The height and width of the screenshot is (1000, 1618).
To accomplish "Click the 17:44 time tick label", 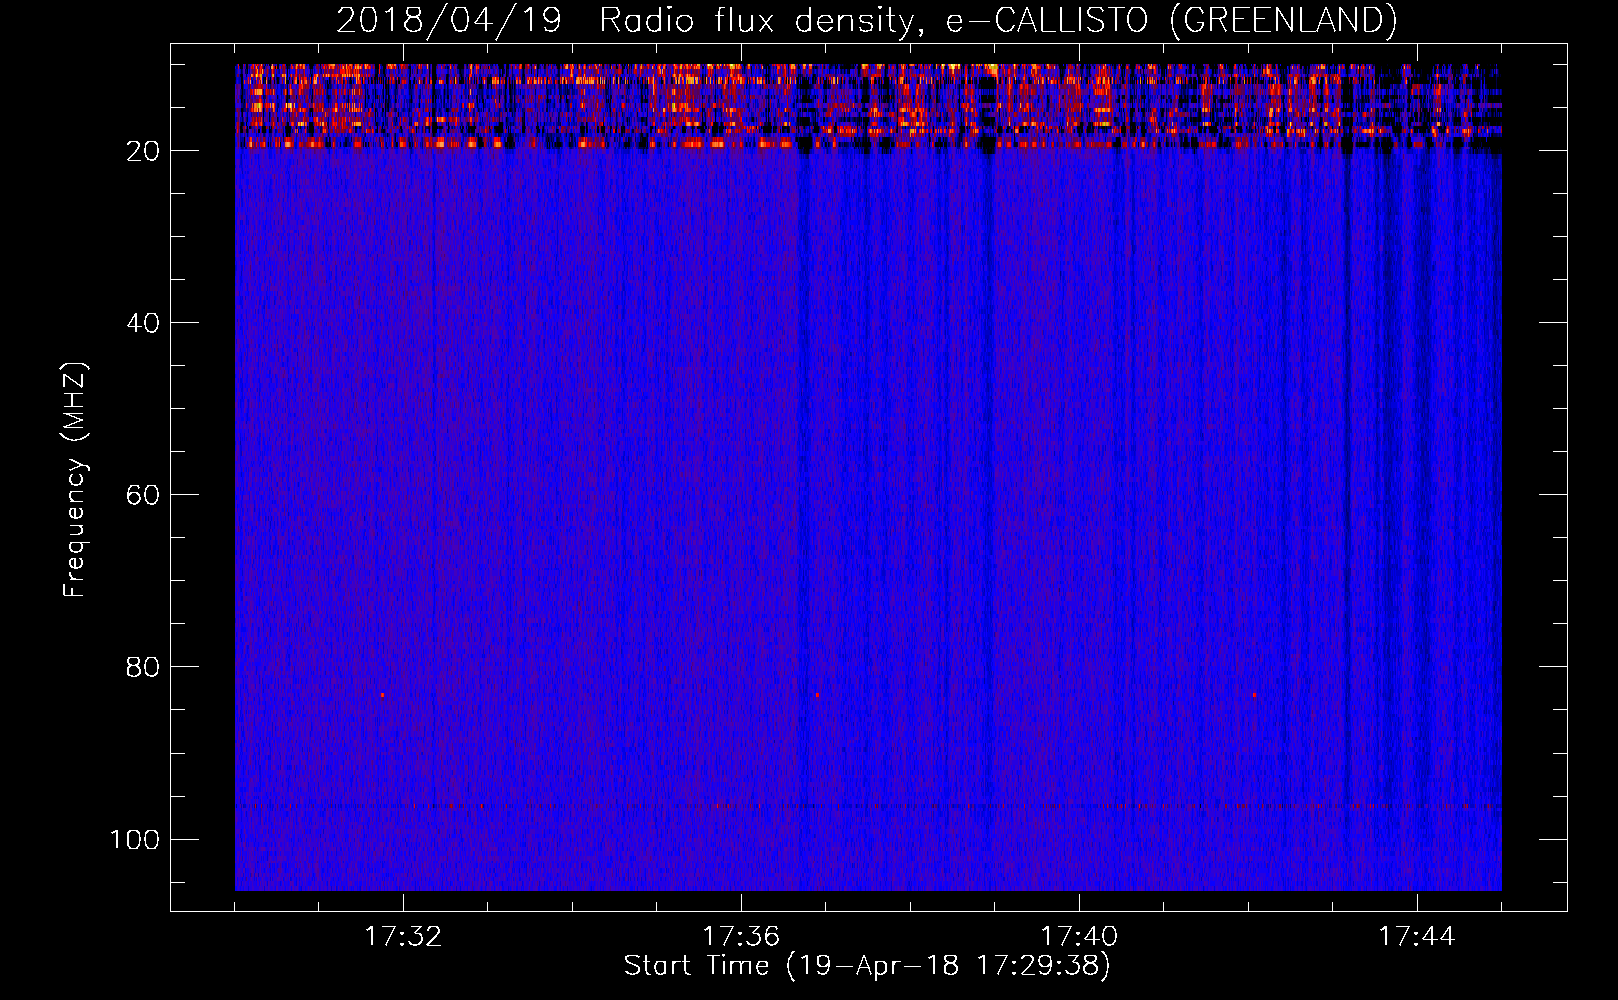I will [x=1417, y=937].
